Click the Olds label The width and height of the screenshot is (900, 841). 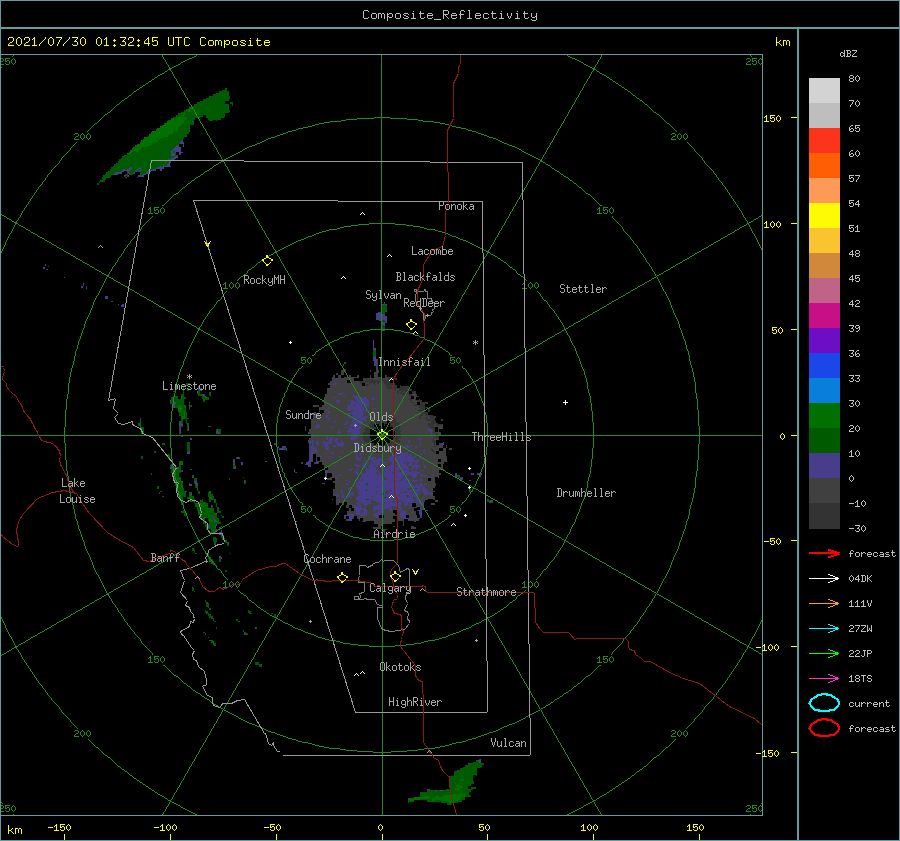[x=381, y=417]
